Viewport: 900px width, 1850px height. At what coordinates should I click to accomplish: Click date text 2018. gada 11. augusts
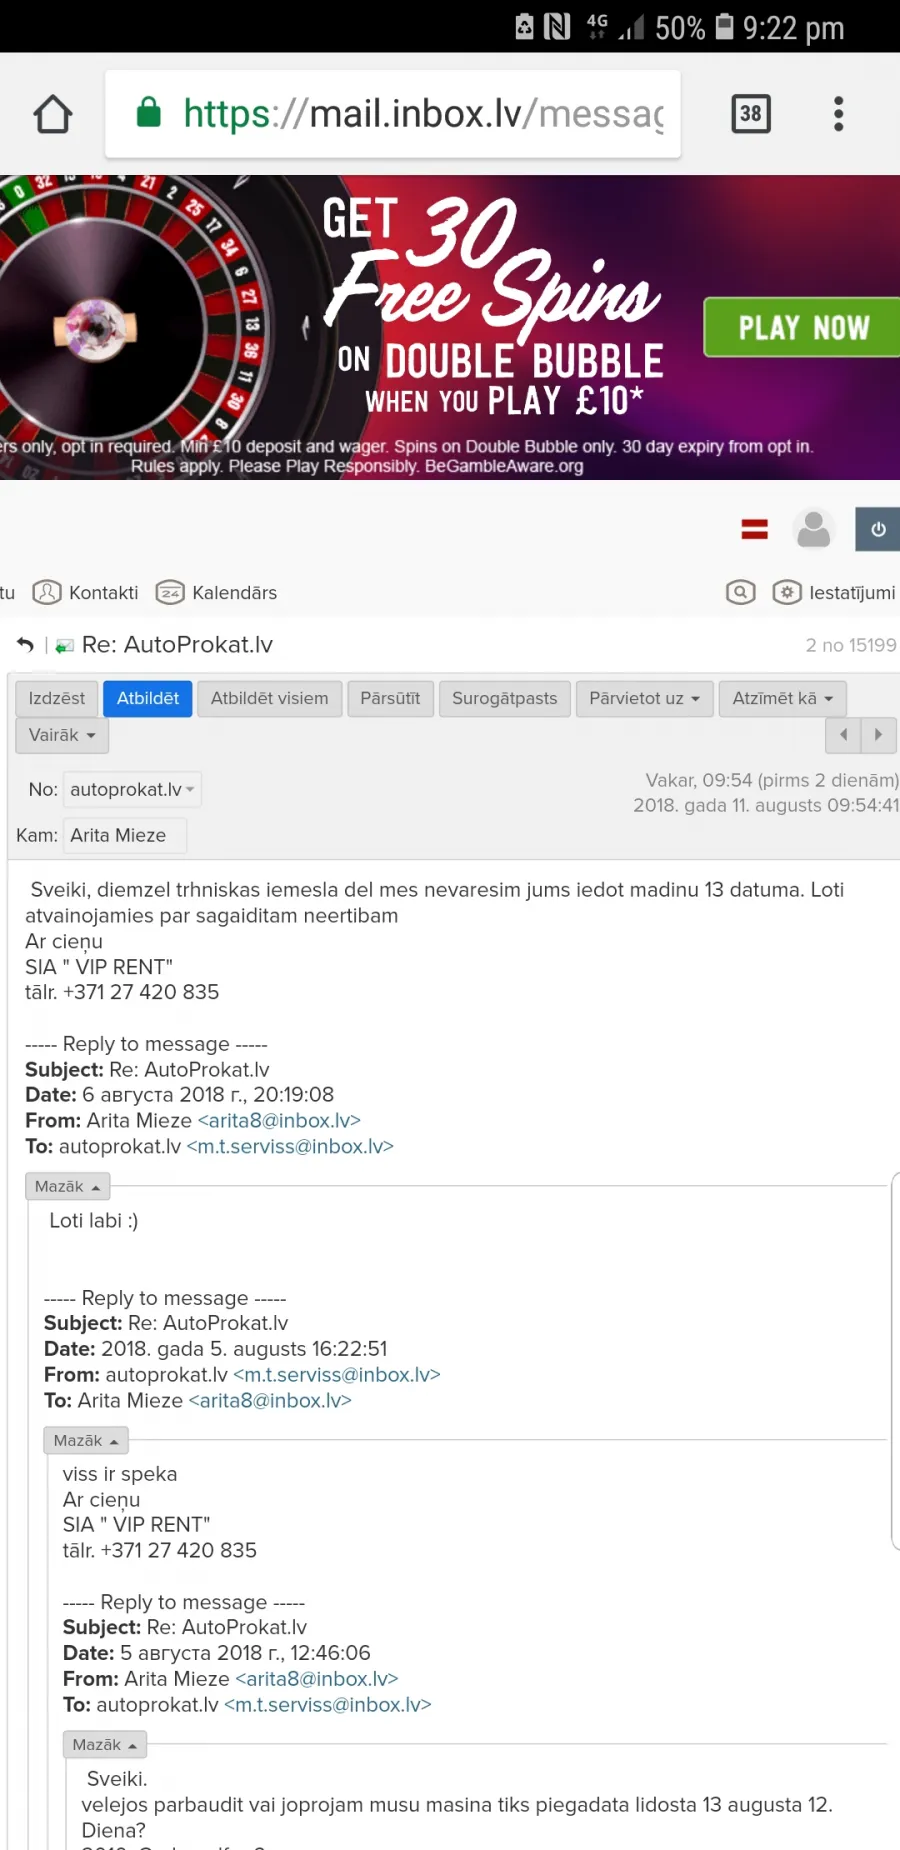point(766,806)
